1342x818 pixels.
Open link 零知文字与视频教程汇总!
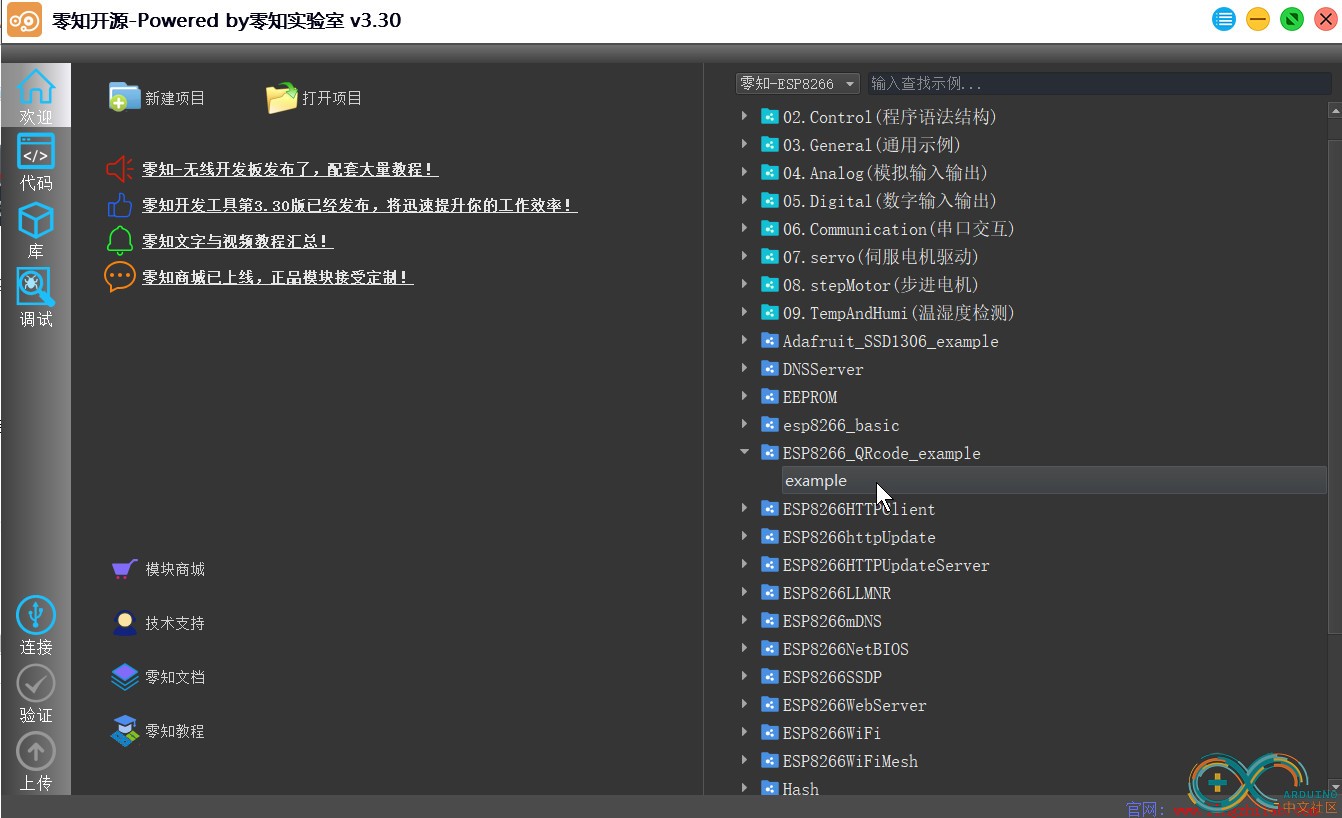click(237, 242)
